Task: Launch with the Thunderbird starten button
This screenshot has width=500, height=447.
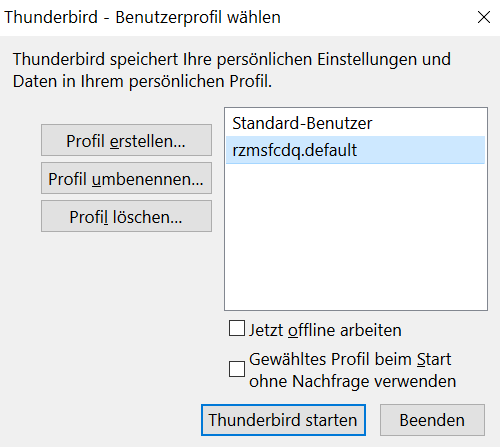Action: (283, 420)
